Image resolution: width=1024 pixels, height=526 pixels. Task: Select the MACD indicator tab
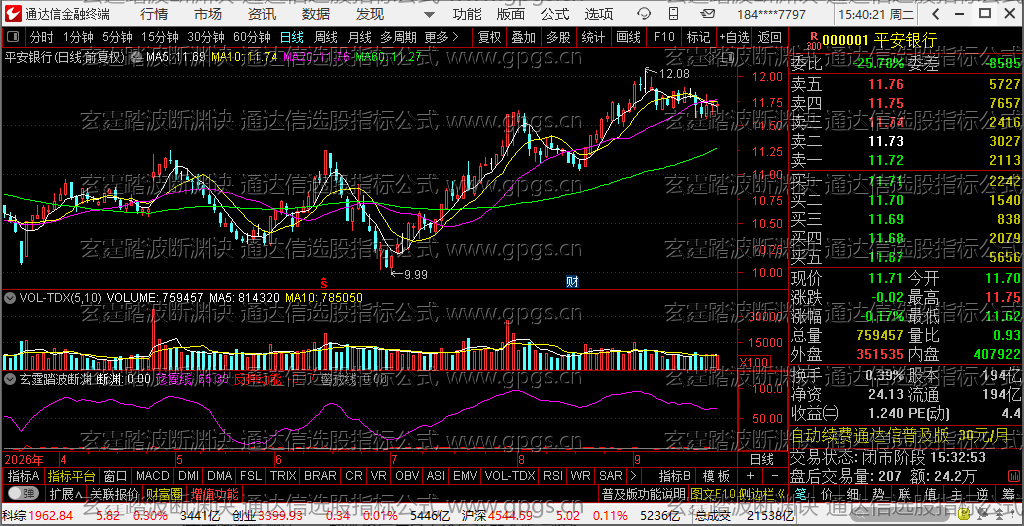(x=153, y=476)
